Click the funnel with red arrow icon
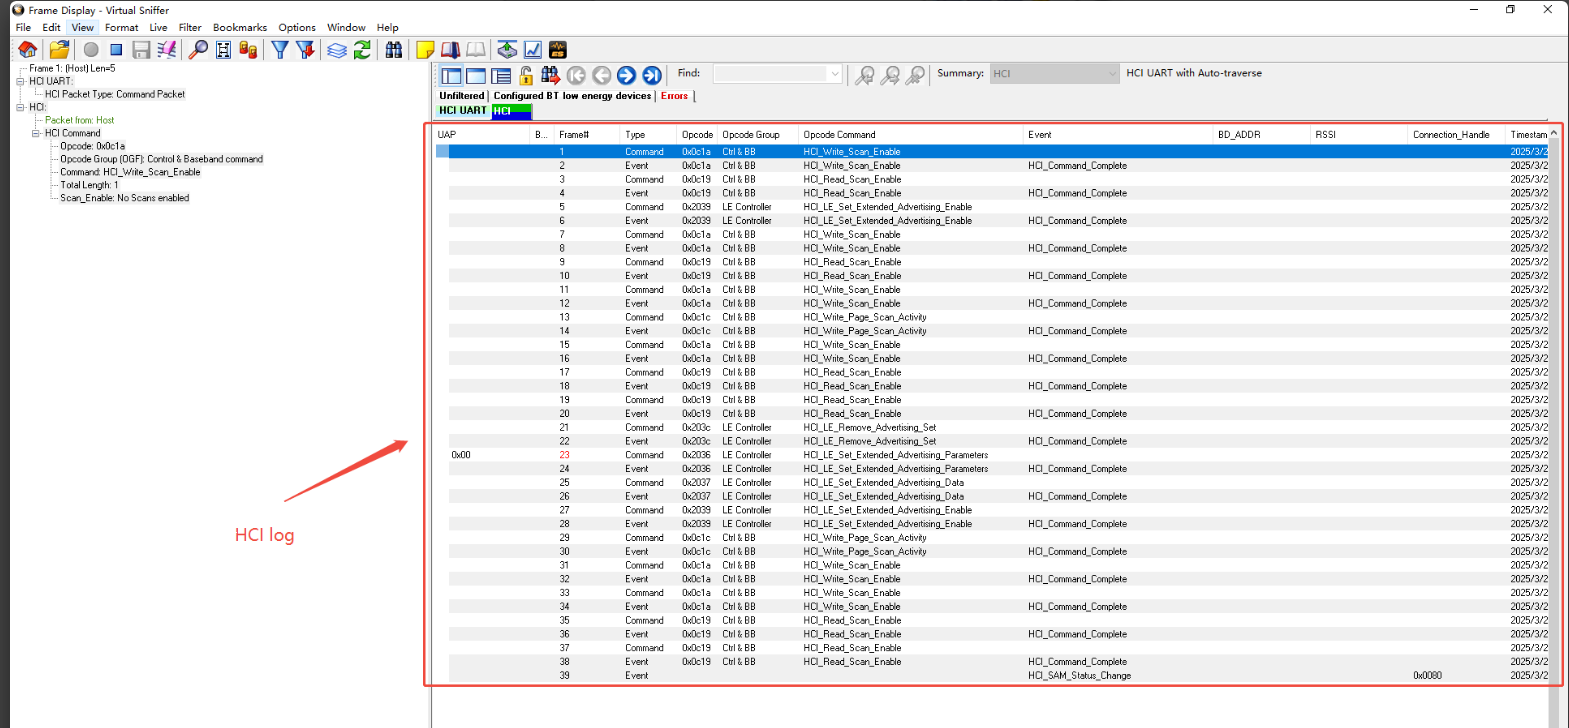This screenshot has height=728, width=1569. 305,49
